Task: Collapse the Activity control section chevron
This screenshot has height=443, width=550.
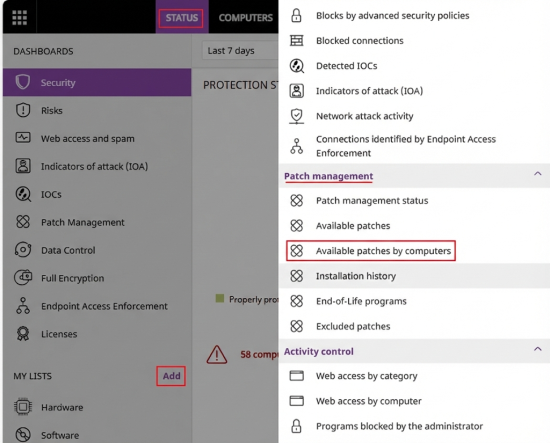Action: [537, 349]
